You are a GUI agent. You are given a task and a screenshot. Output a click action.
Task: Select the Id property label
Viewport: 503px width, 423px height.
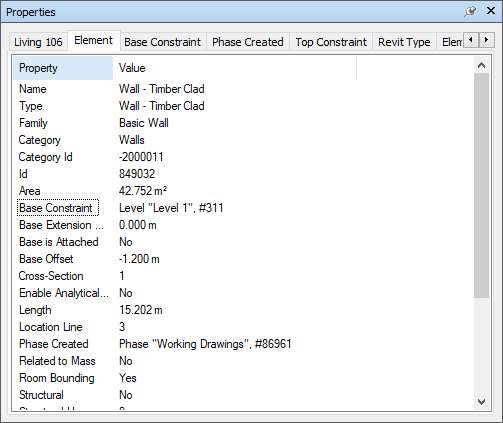pyautogui.click(x=23, y=174)
